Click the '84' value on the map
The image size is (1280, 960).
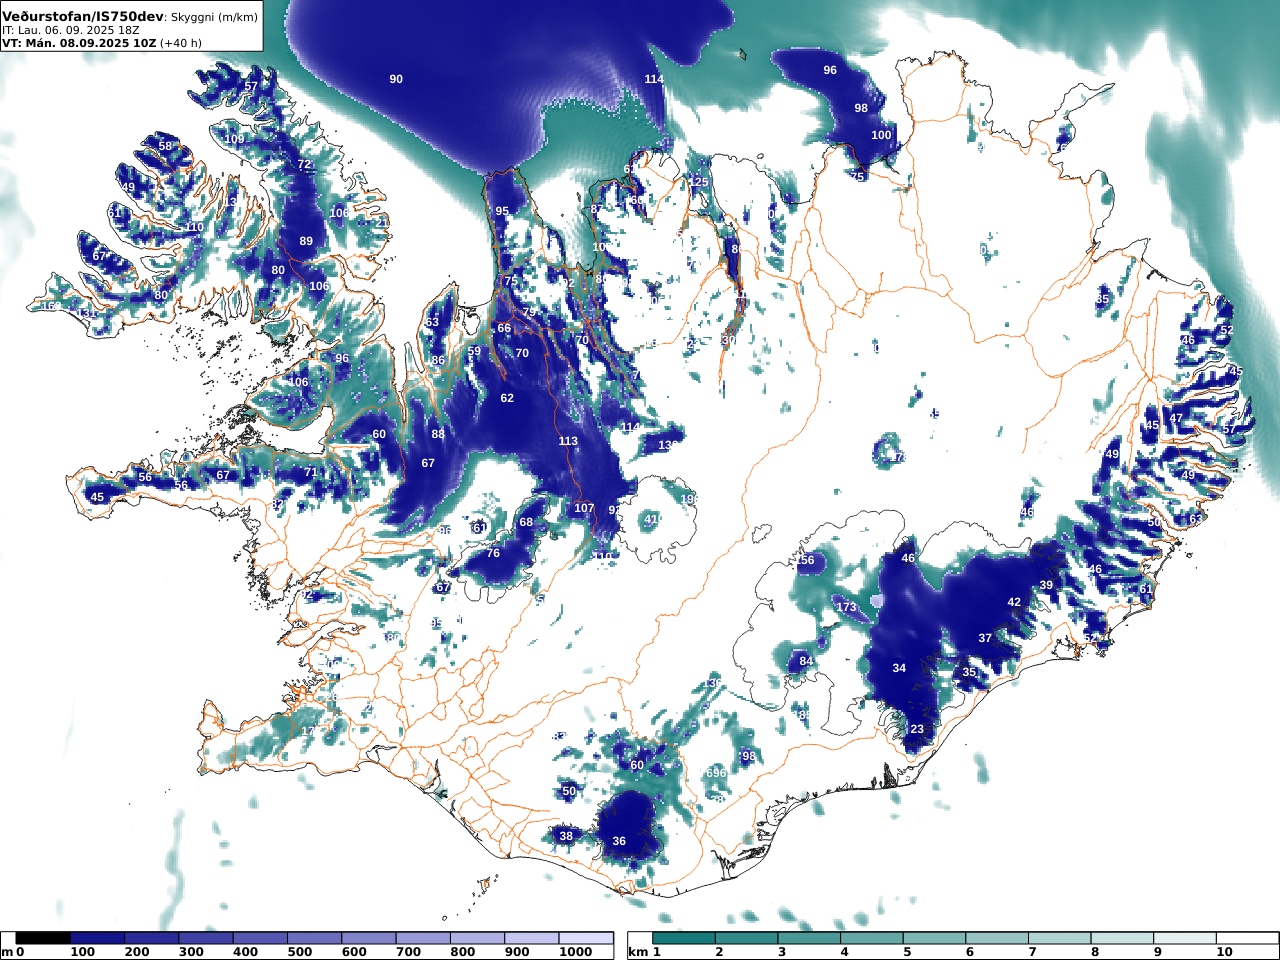pyautogui.click(x=806, y=661)
